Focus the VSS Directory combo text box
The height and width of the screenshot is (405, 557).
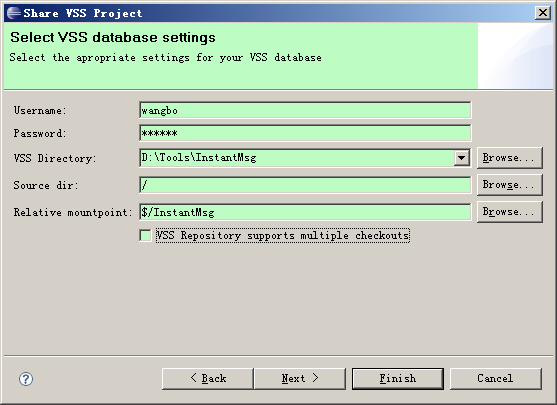pyautogui.click(x=297, y=157)
